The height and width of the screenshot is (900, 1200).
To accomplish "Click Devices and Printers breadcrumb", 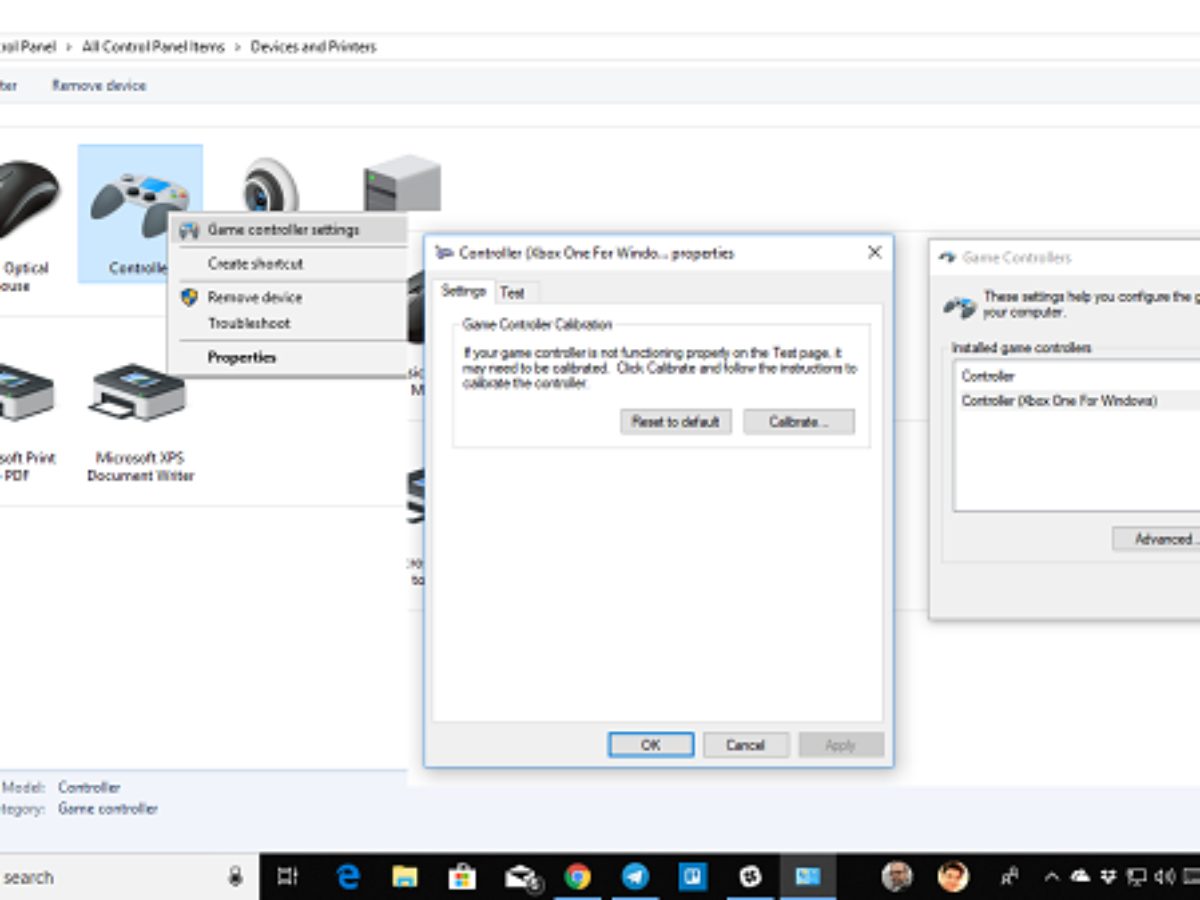I will 313,47.
